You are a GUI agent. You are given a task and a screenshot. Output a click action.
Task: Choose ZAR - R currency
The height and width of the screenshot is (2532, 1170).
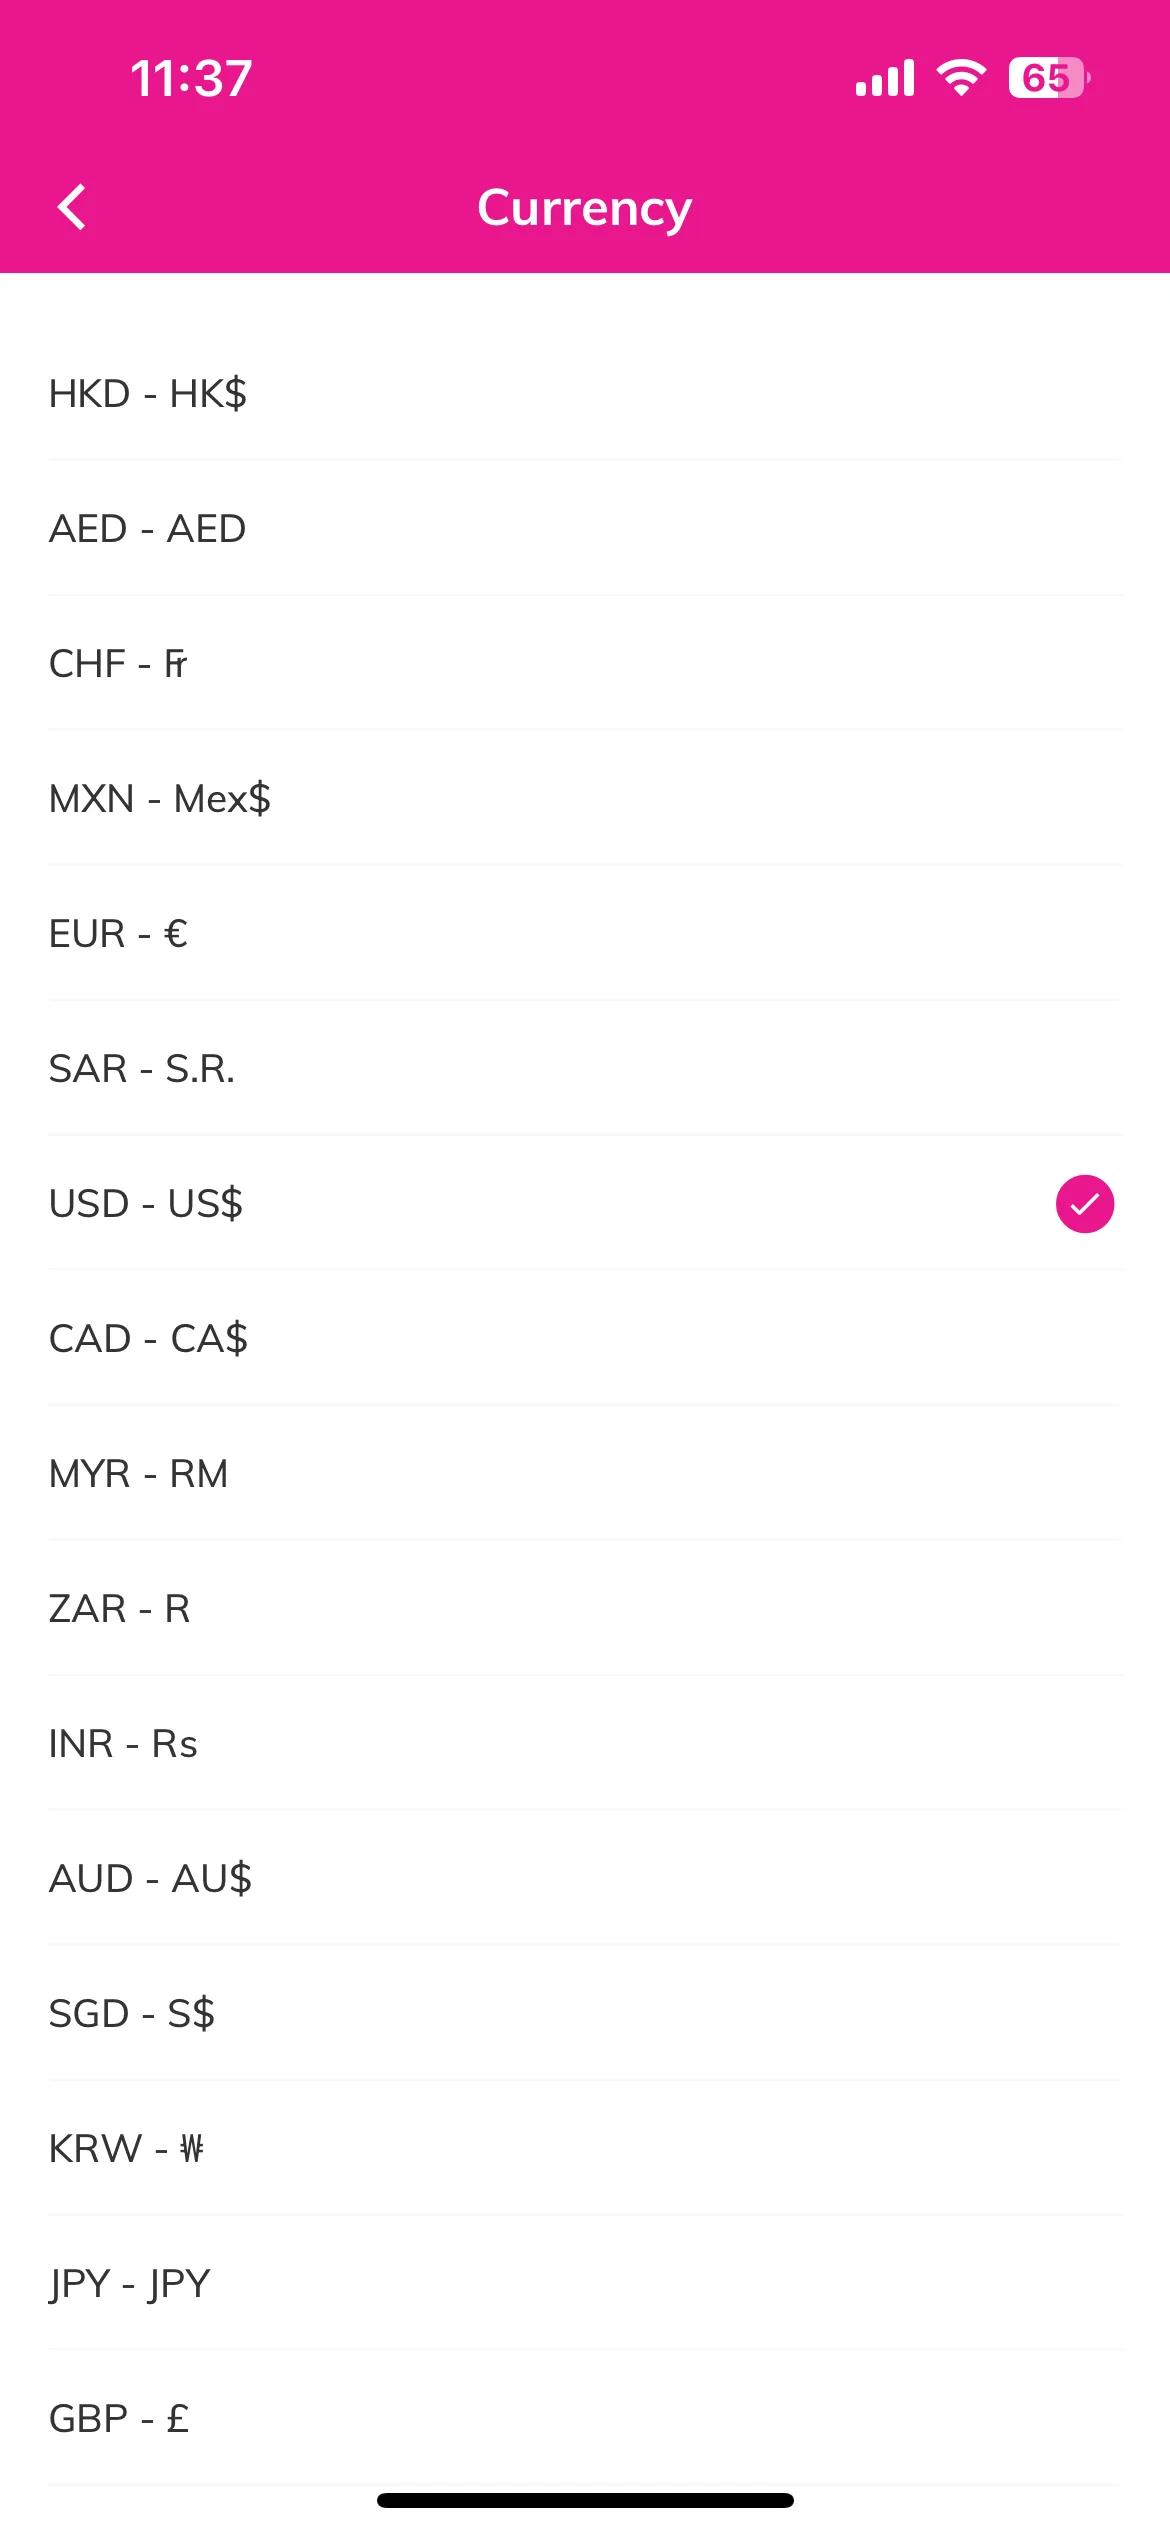coord(585,1608)
